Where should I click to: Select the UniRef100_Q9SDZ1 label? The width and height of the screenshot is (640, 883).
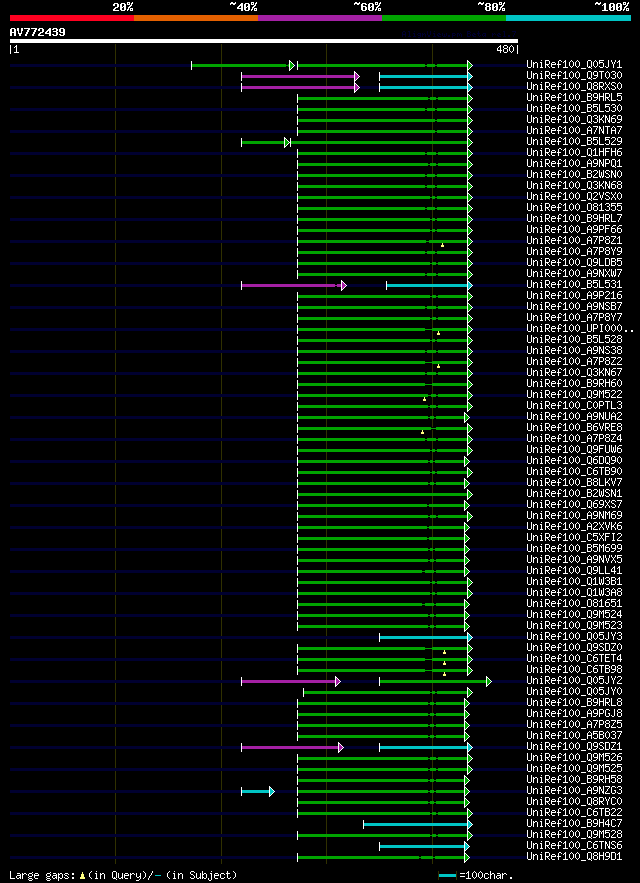pos(574,747)
